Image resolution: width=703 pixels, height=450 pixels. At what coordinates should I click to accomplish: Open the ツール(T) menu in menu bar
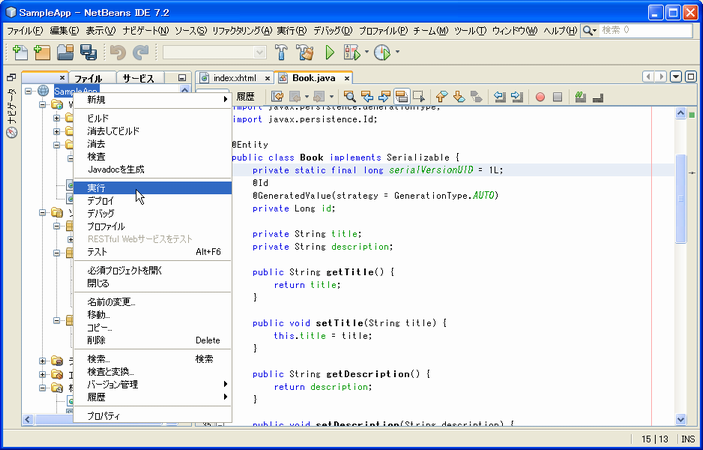[470, 30]
